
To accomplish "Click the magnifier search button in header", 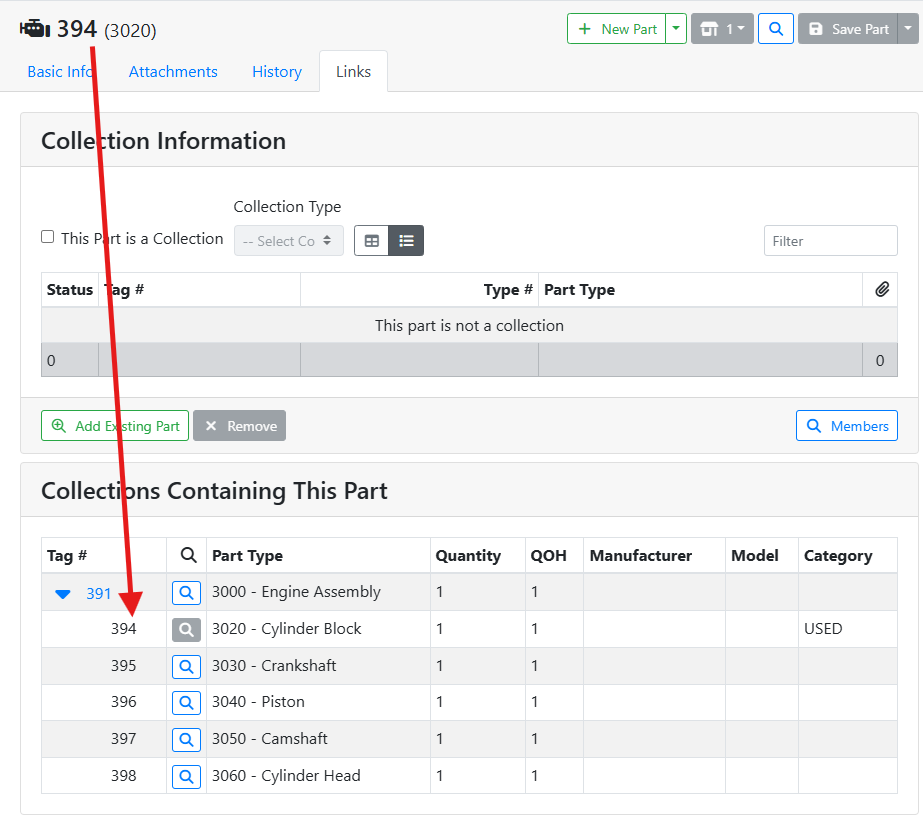I will point(775,29).
